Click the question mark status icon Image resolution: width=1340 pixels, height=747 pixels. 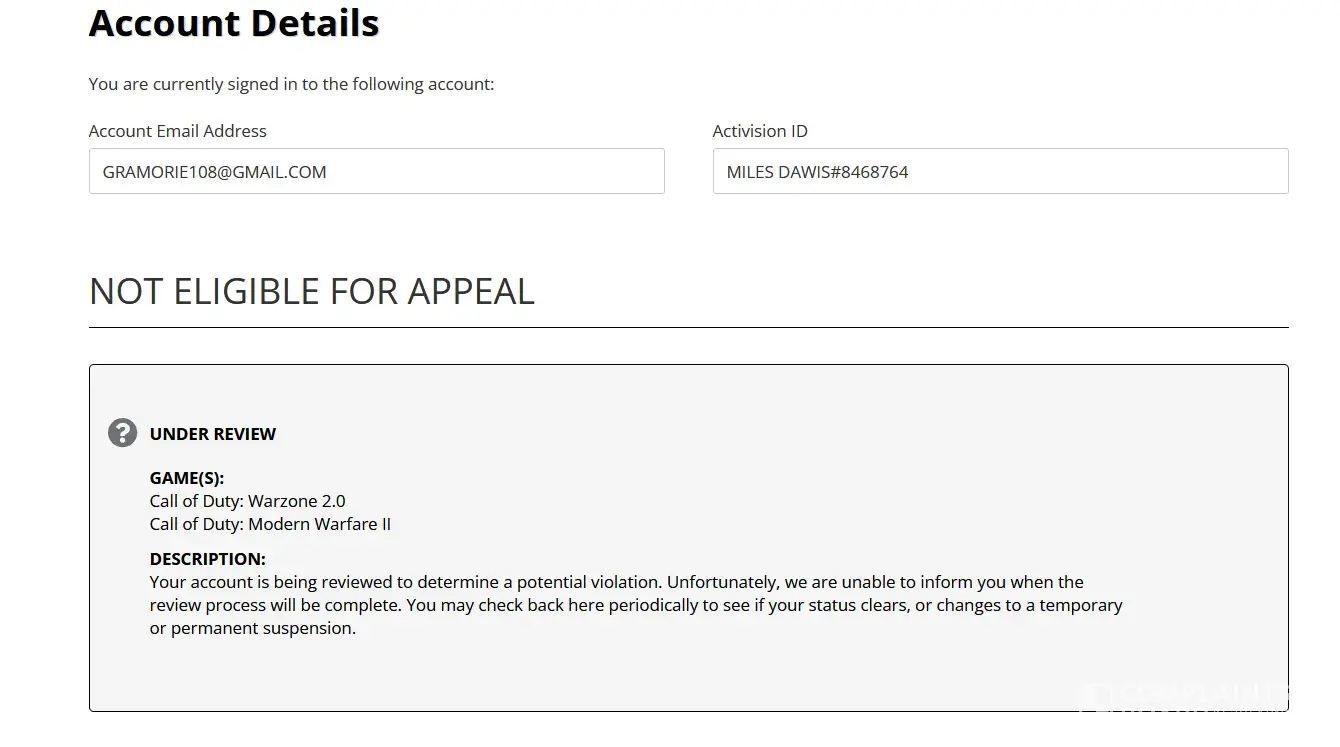122,433
